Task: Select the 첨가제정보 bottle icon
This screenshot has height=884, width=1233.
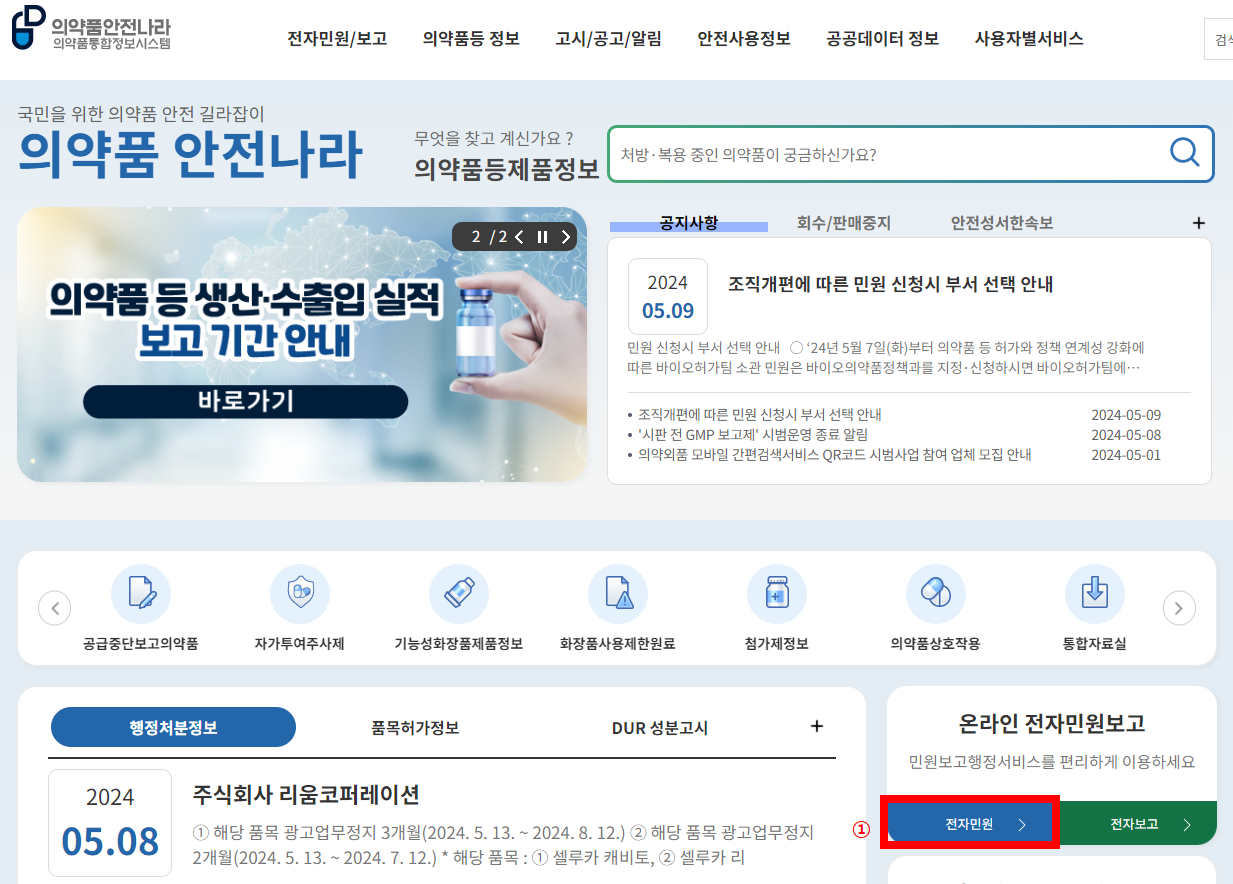Action: (x=777, y=593)
